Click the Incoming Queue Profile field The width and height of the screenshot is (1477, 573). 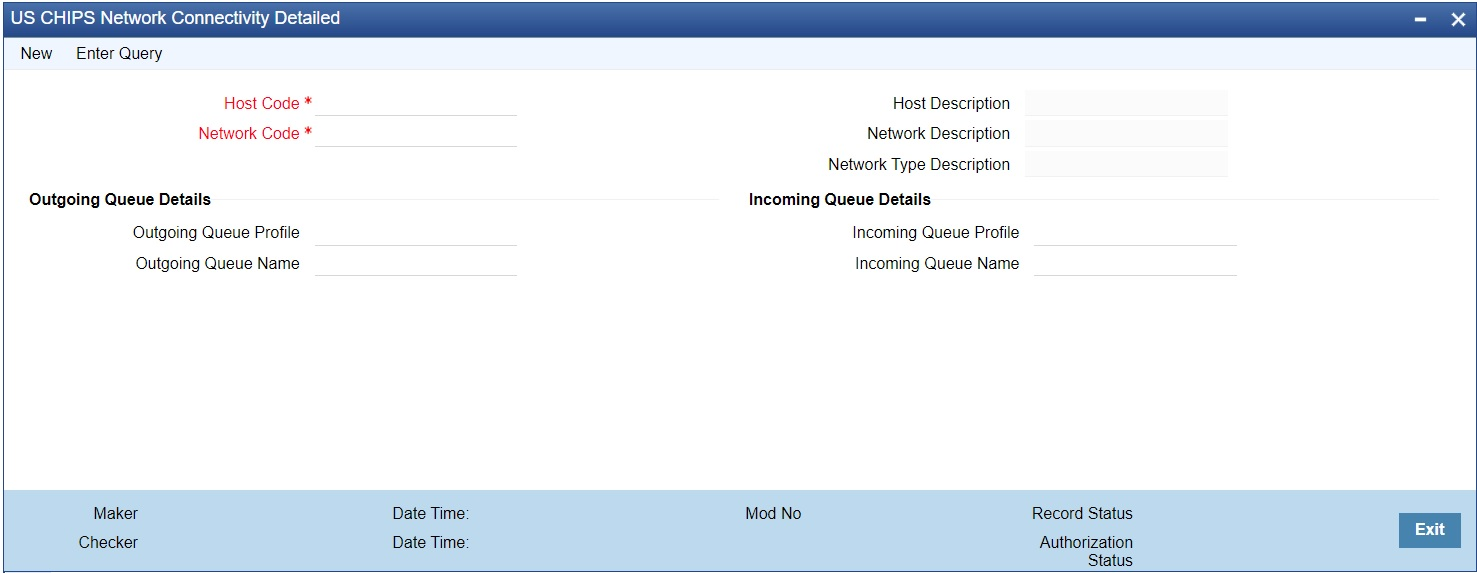[1135, 232]
